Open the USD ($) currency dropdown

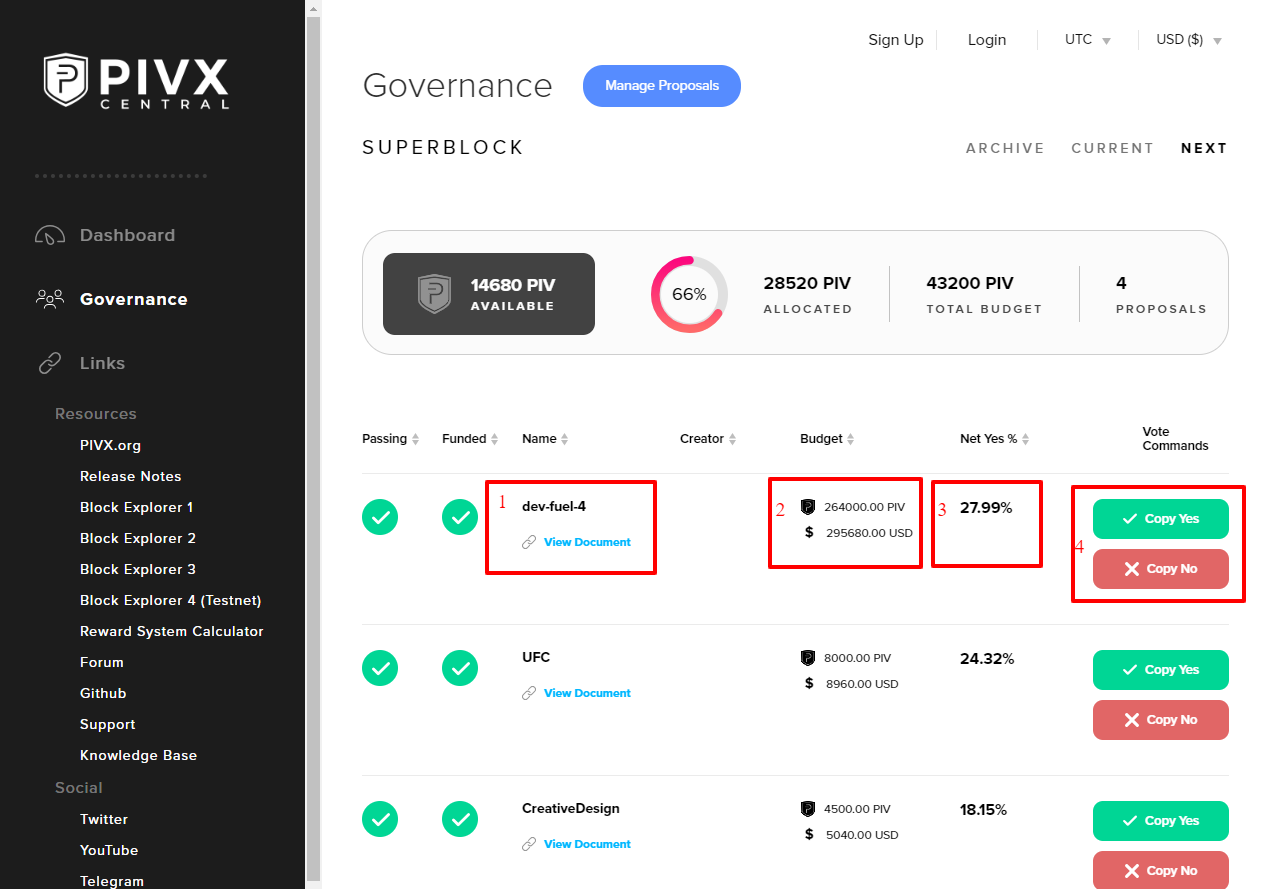tap(1189, 40)
